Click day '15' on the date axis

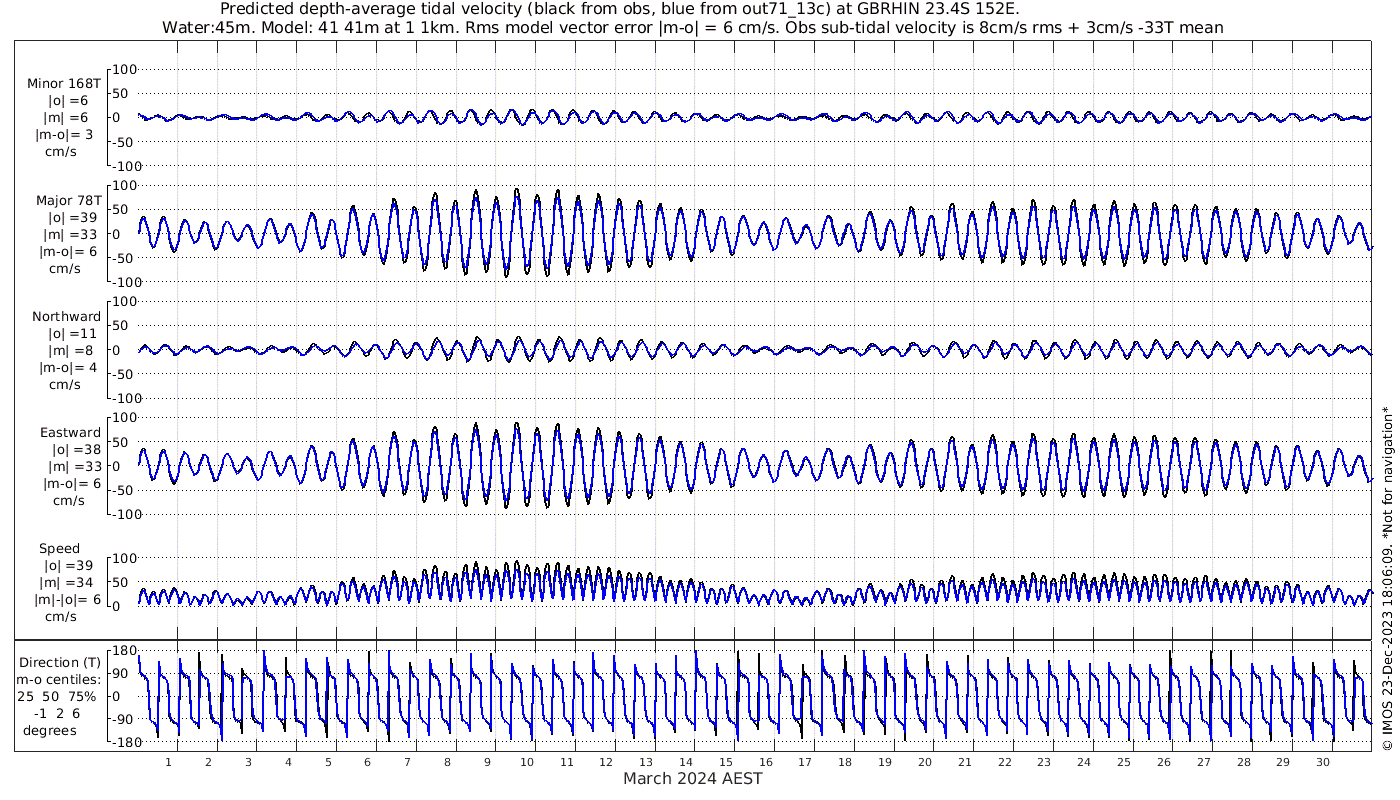click(x=726, y=762)
